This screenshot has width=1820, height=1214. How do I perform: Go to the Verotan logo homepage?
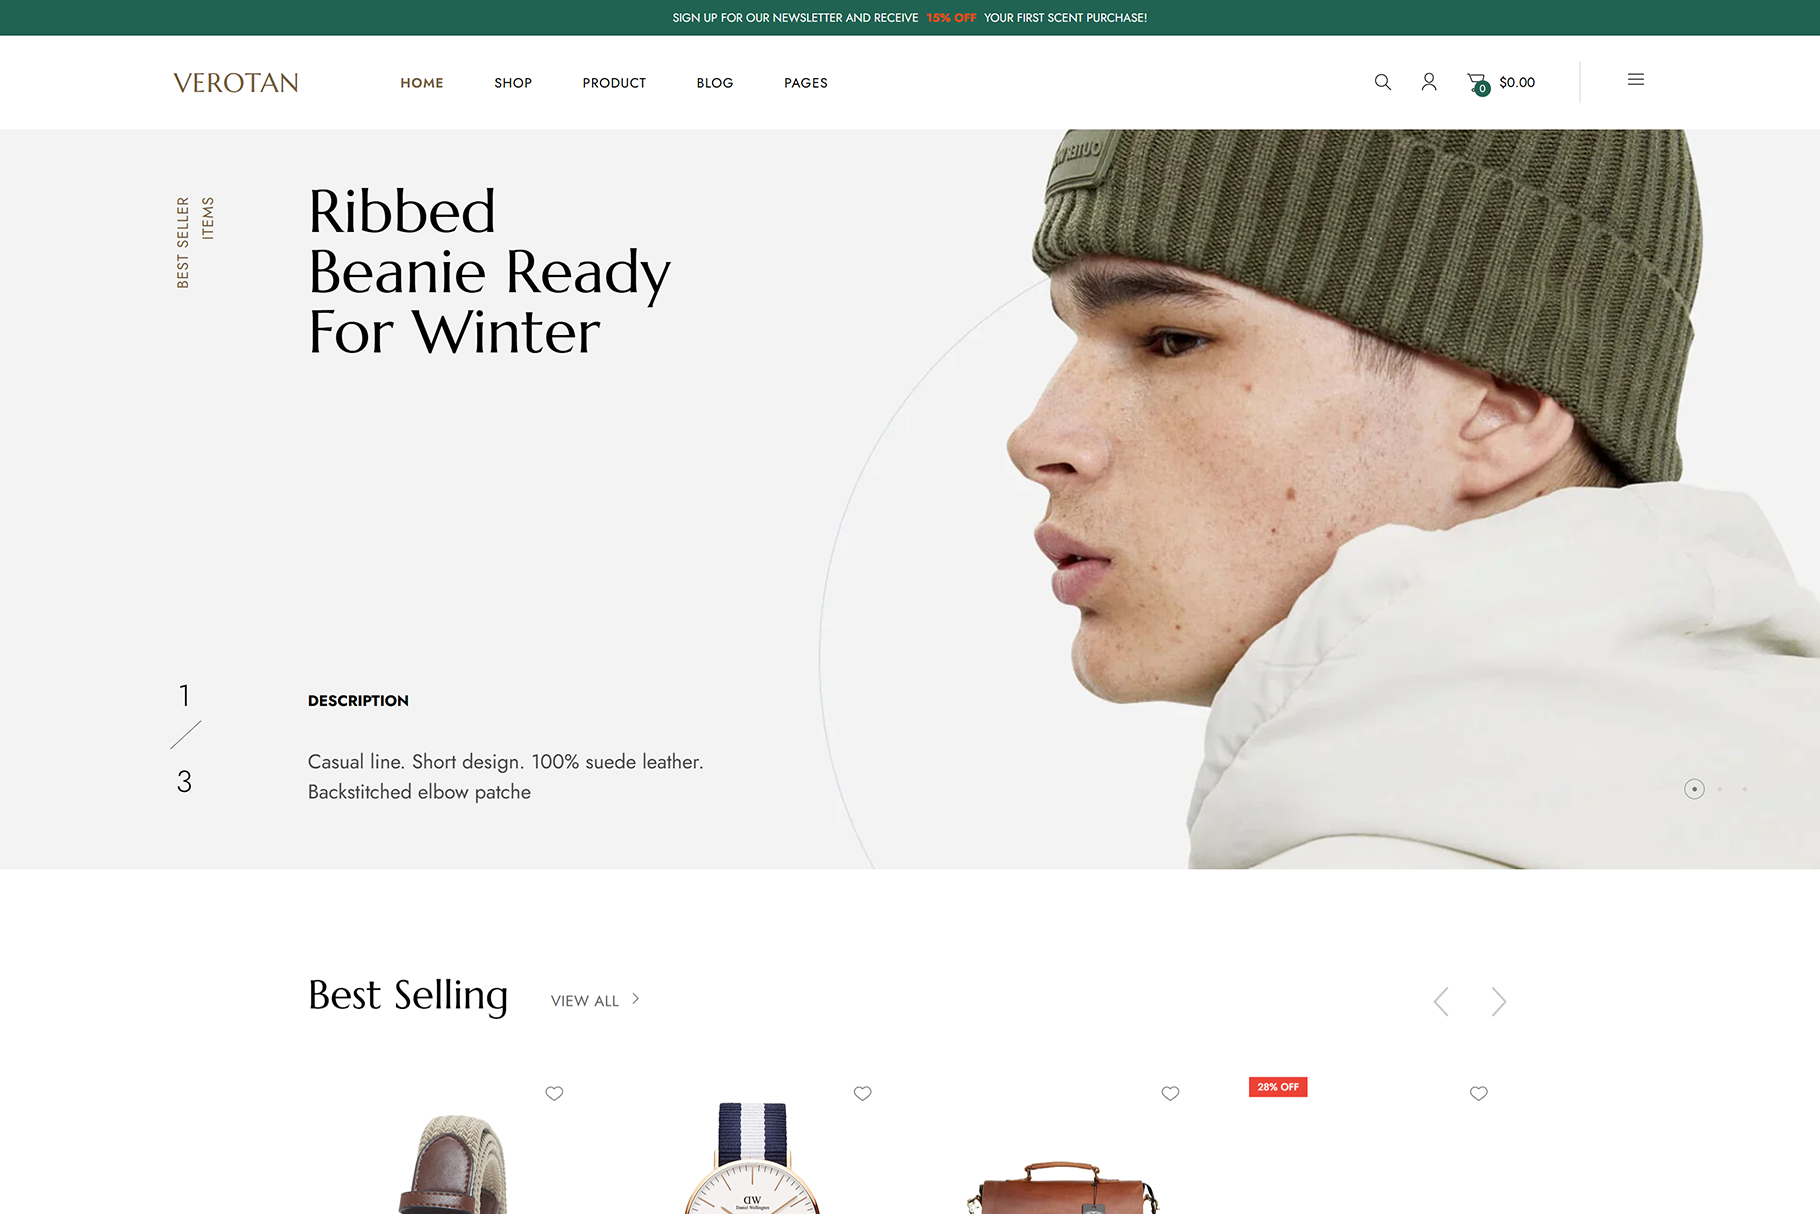(x=236, y=83)
